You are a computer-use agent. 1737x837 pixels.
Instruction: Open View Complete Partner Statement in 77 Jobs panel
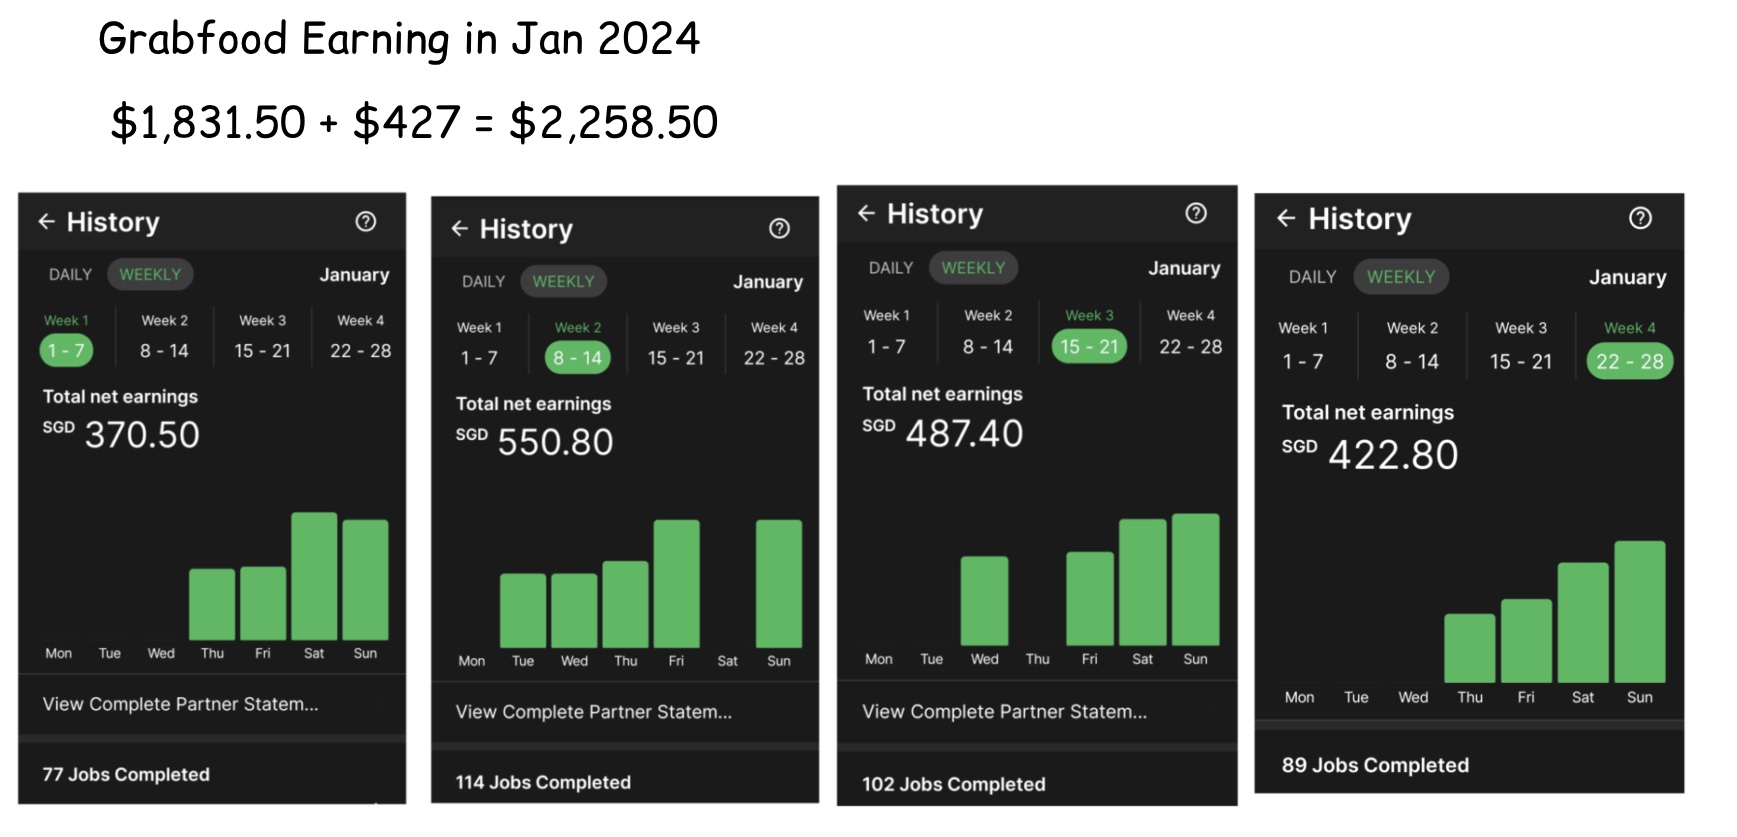click(x=181, y=704)
